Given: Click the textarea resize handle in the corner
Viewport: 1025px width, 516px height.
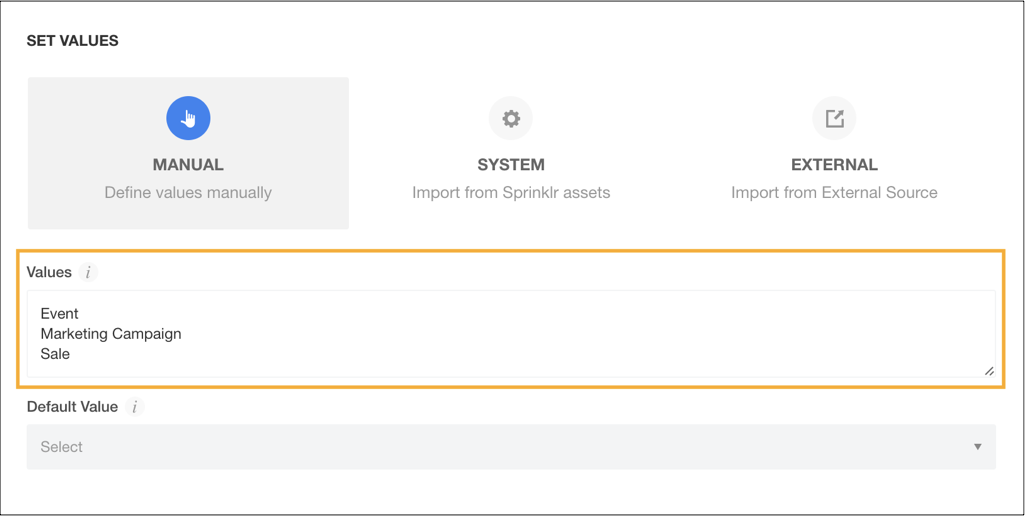Looking at the screenshot, I should pos(989,371).
